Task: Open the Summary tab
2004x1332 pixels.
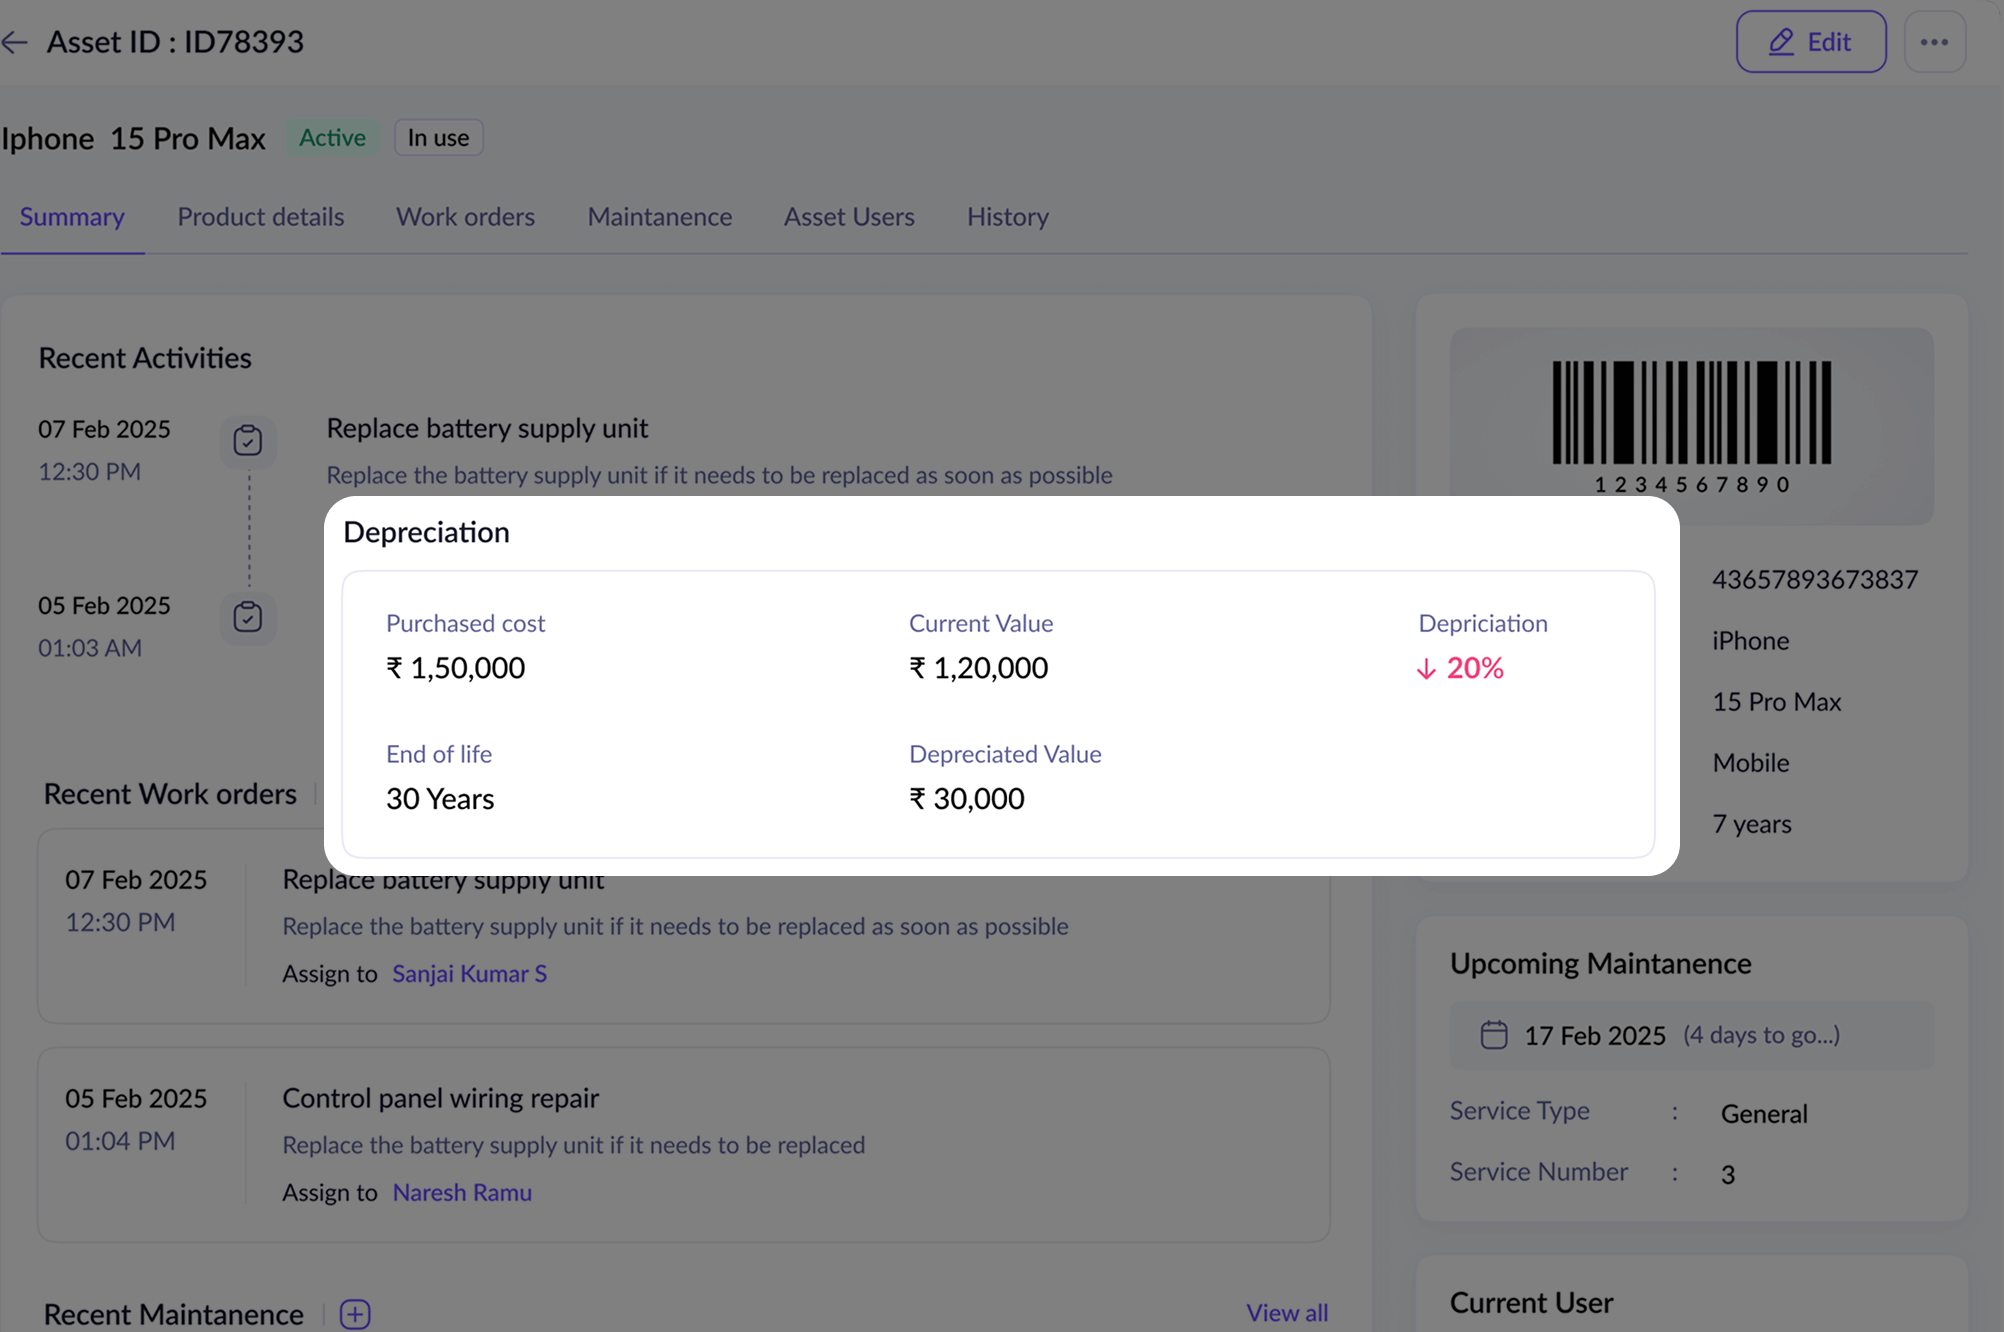Action: (x=72, y=217)
